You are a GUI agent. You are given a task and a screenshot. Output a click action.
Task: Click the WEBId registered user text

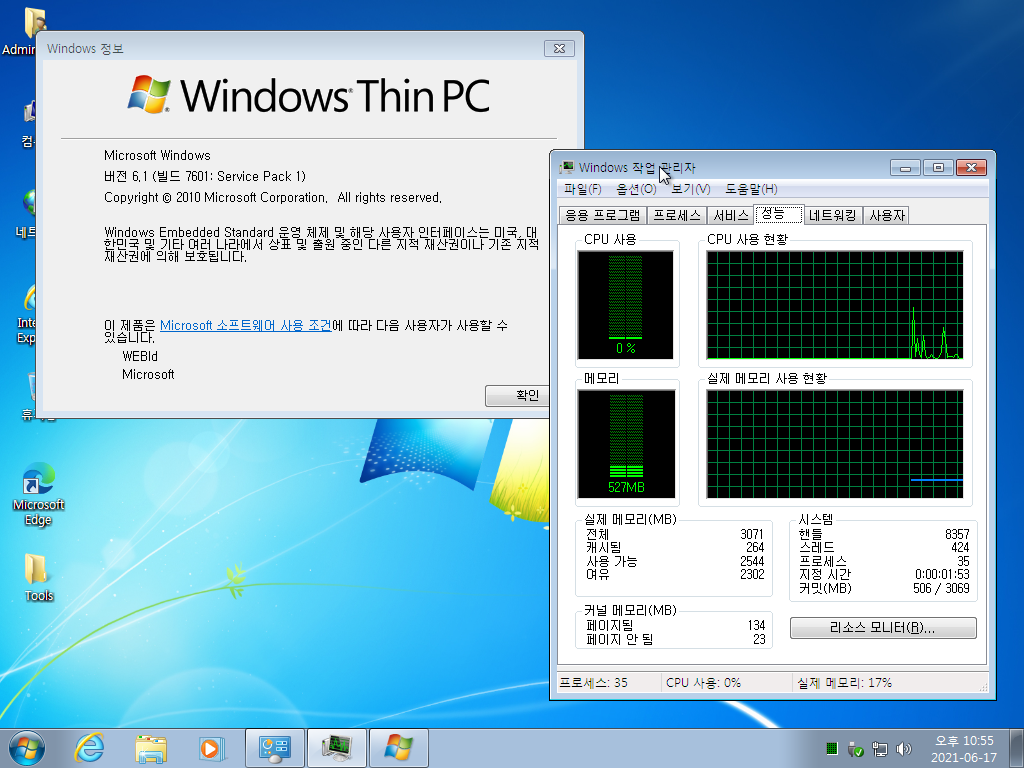coord(140,357)
